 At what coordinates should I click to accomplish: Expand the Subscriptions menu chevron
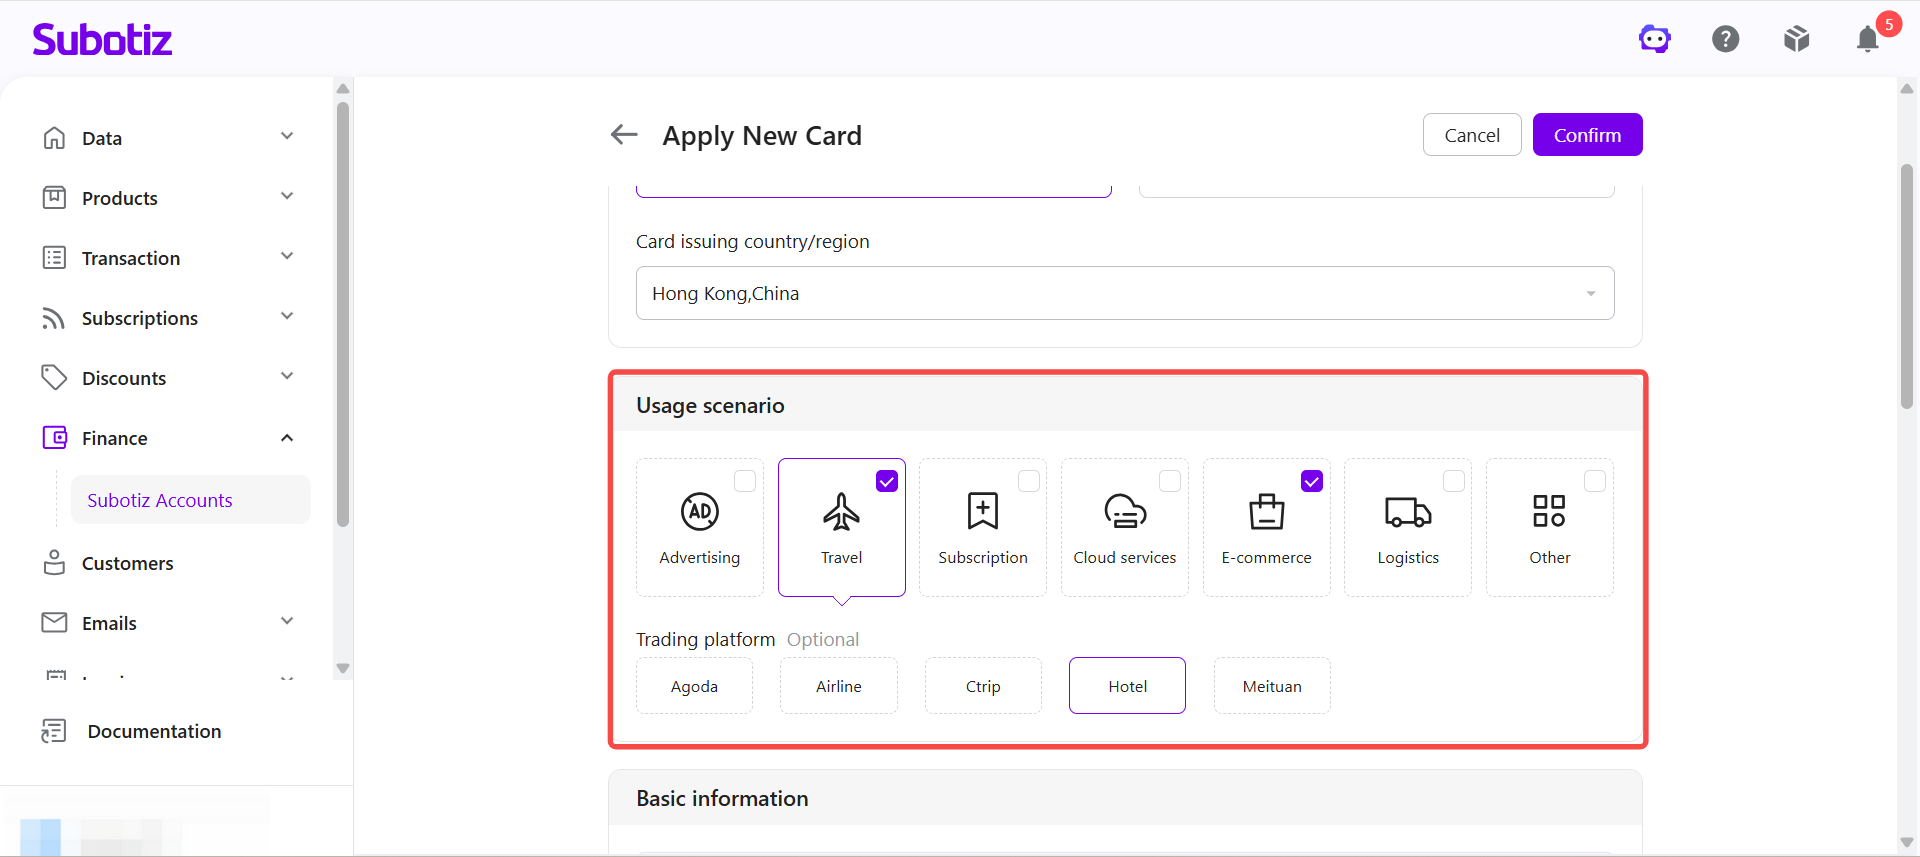point(287,316)
